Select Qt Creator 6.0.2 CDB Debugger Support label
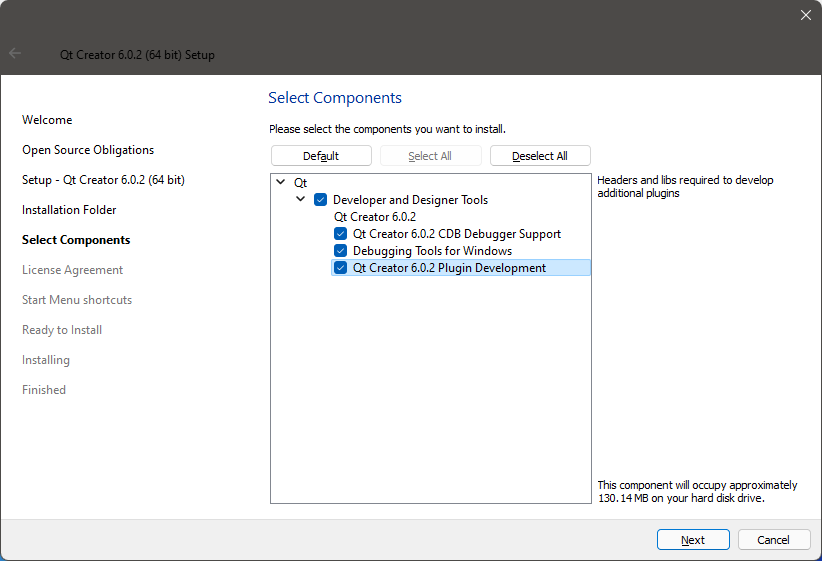Screen dimensions: 822x561 (x=457, y=234)
